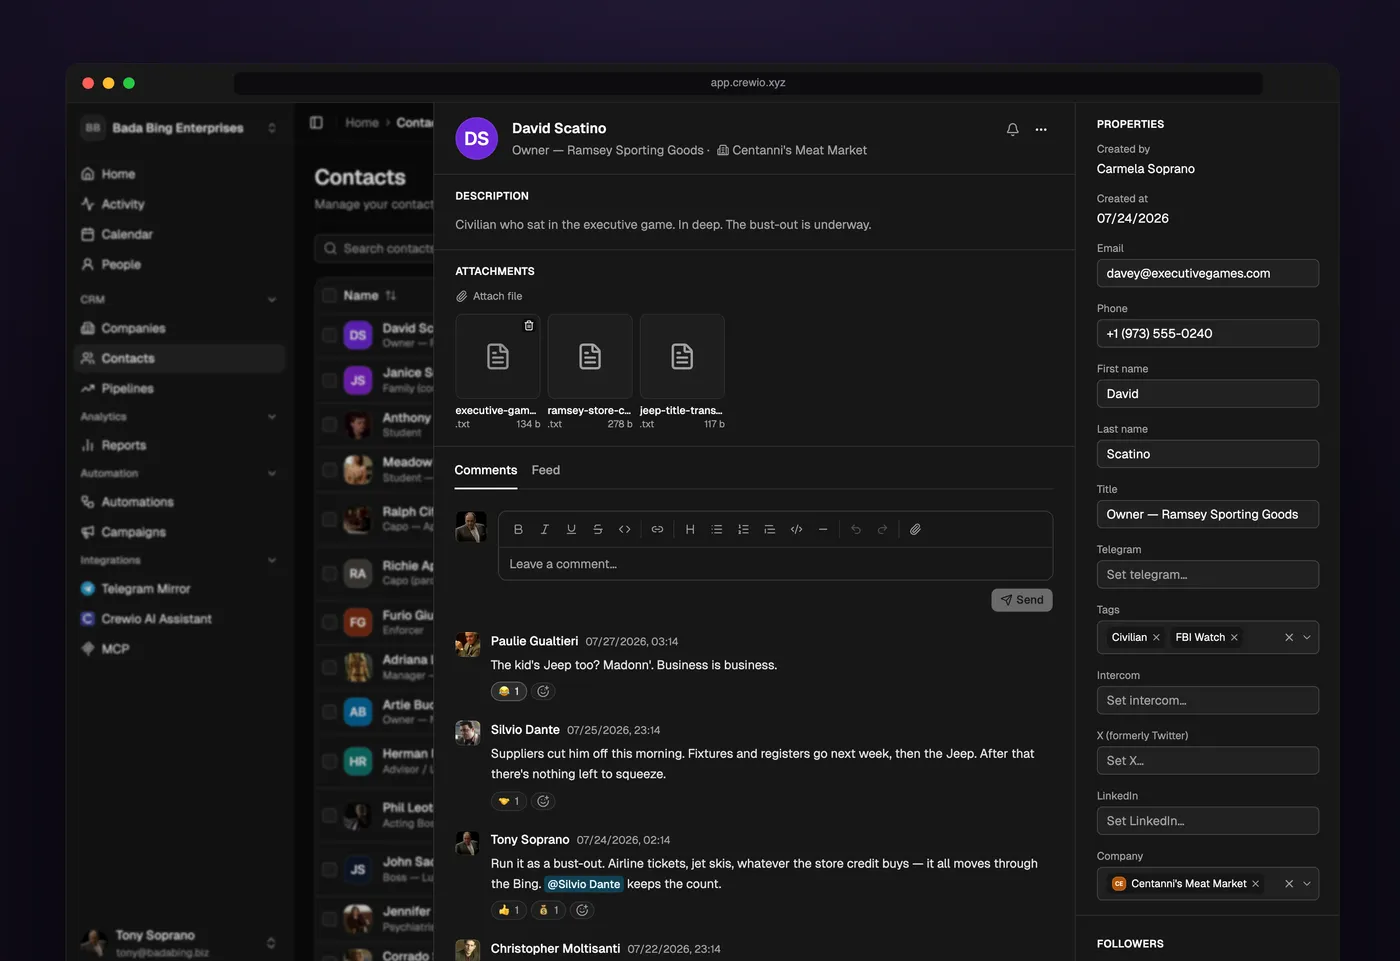Remove the Civilian tag
Viewport: 1400px width, 961px height.
(1157, 638)
